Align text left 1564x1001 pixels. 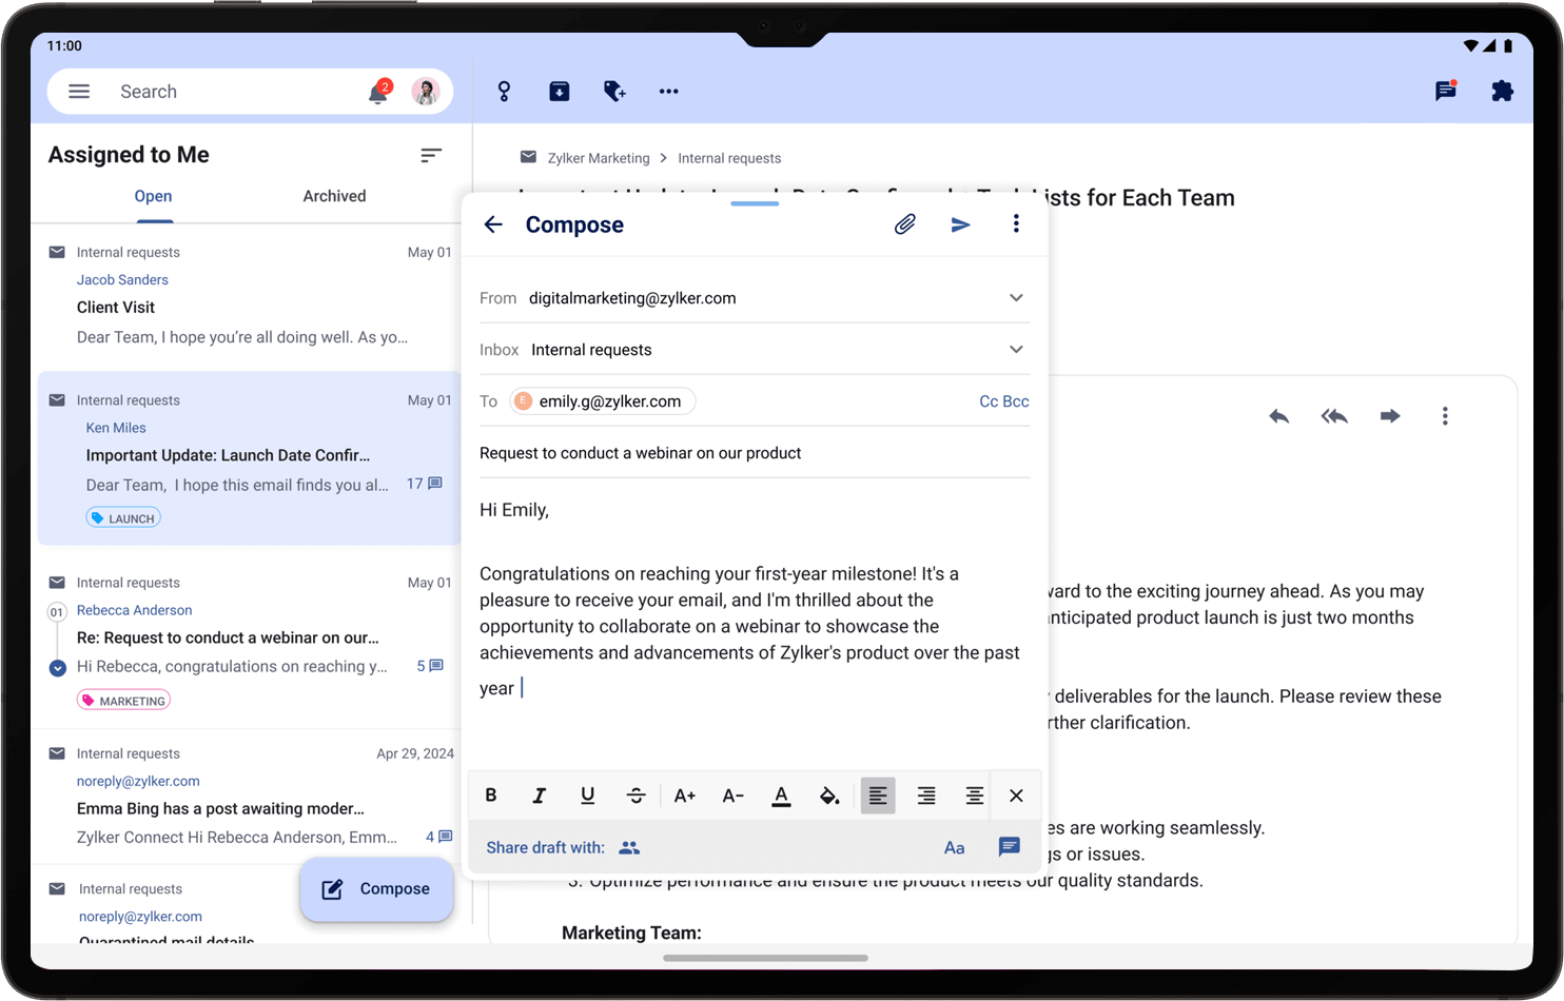878,796
